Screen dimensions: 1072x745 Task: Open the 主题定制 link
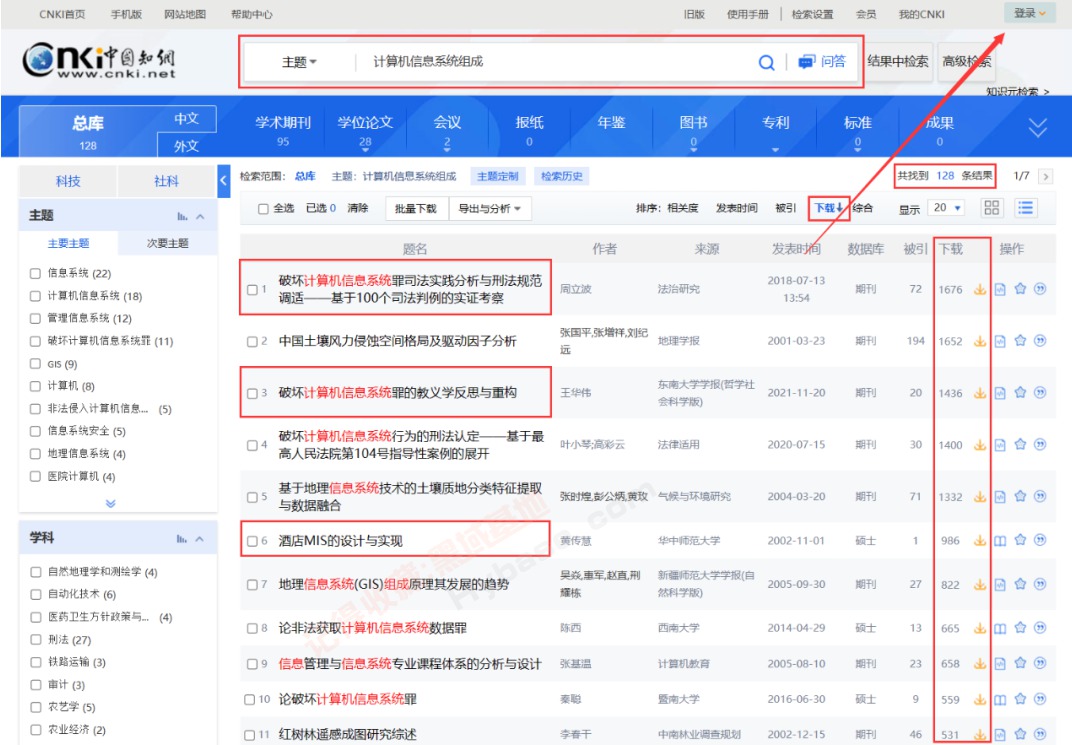click(498, 176)
